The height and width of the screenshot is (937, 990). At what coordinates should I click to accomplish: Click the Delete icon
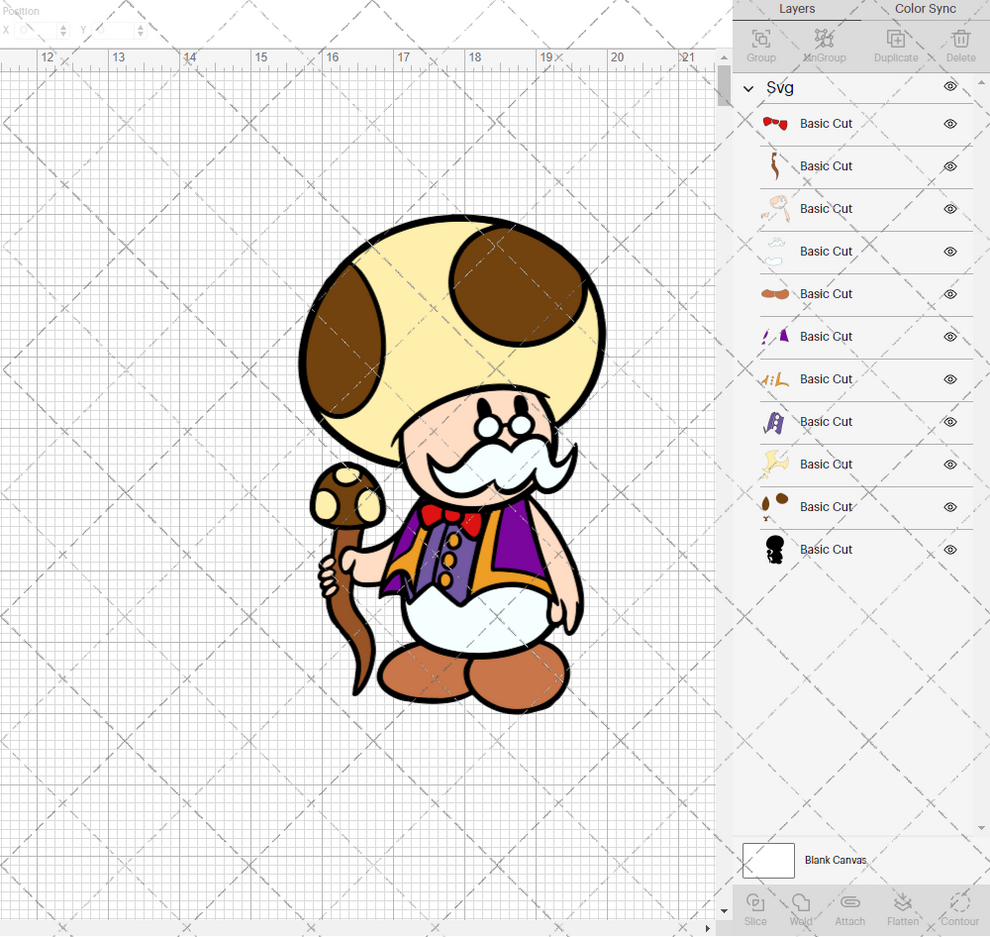960,44
